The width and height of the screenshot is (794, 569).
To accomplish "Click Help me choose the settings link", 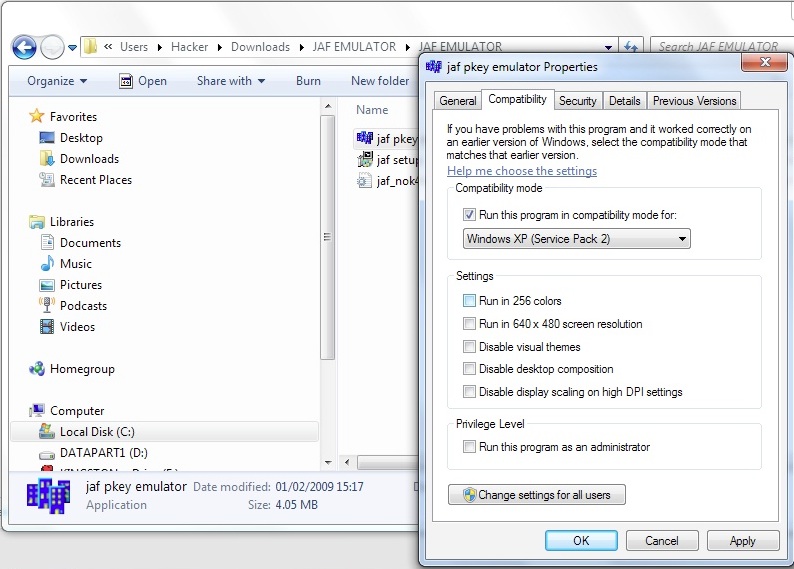I will 522,171.
